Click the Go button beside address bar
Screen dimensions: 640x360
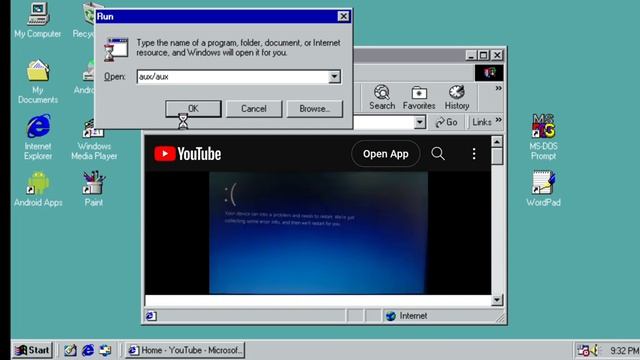(446, 122)
